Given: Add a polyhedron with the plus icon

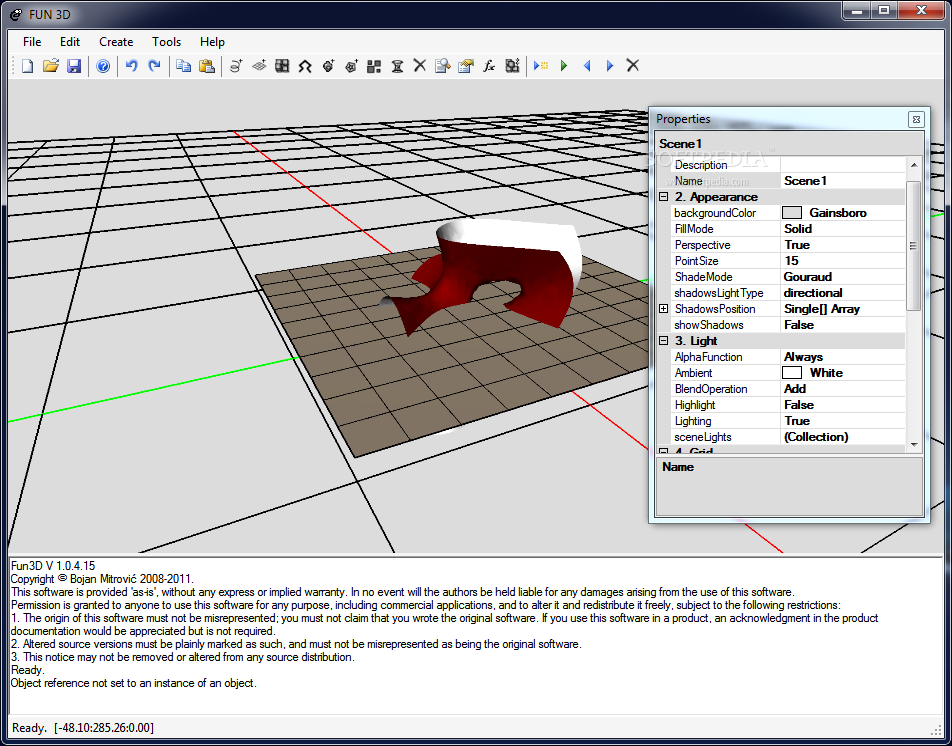Looking at the screenshot, I should [x=351, y=66].
